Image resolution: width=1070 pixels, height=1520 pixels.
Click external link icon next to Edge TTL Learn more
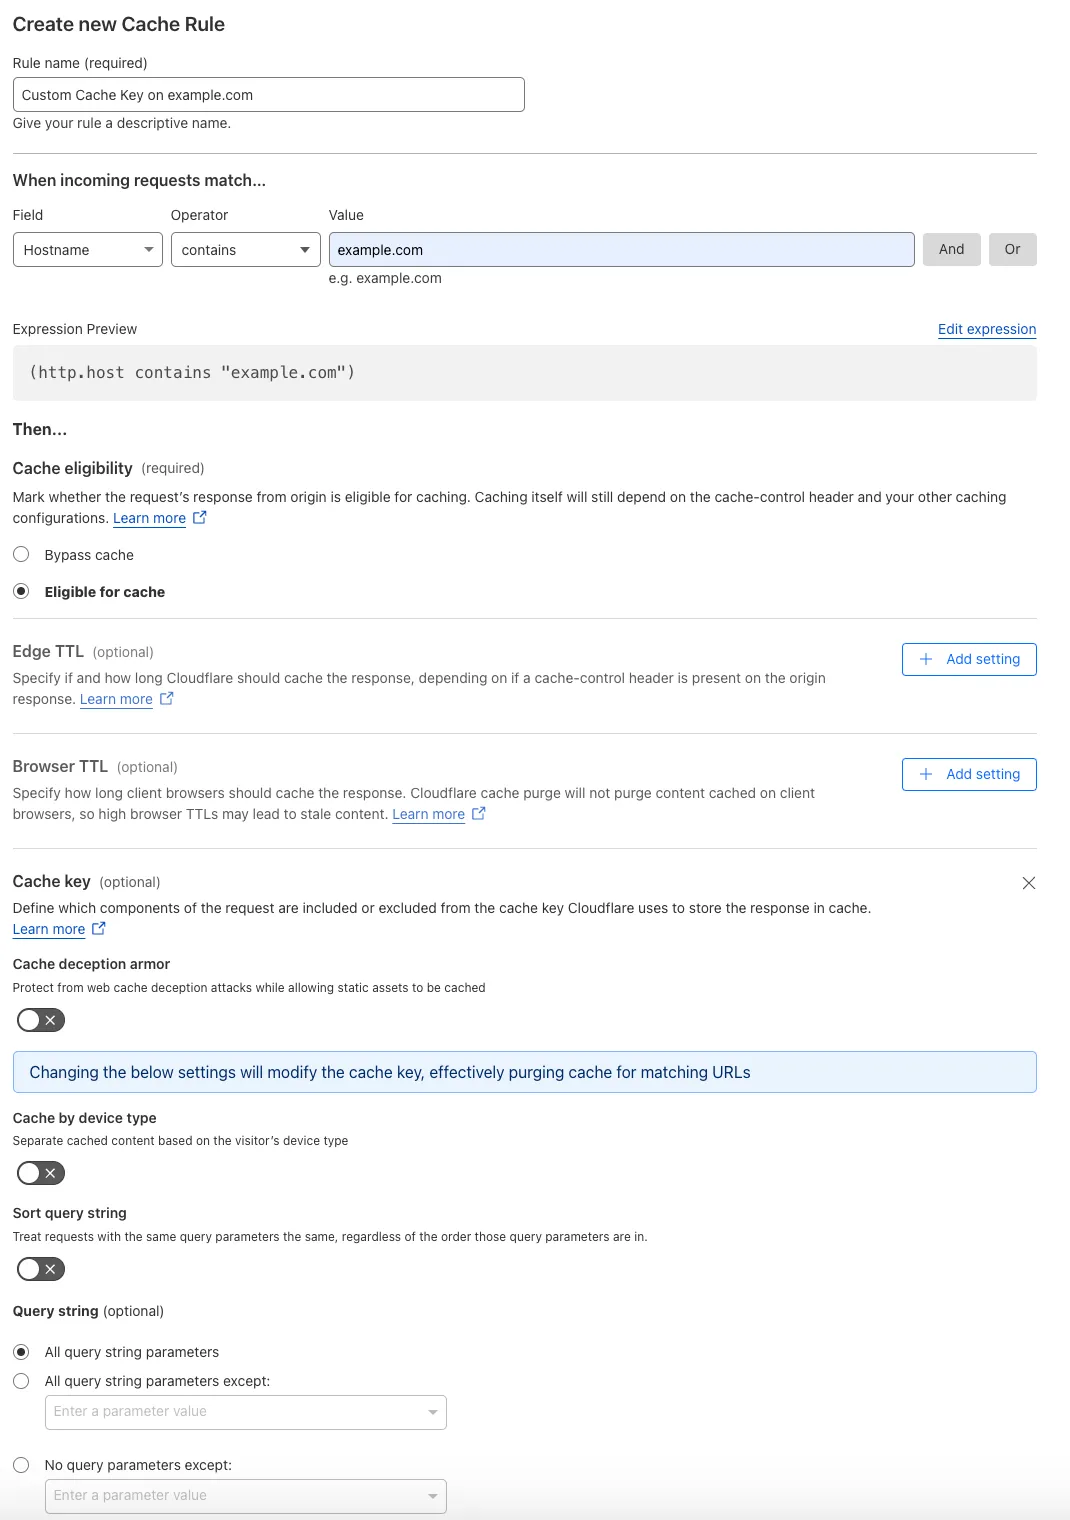pos(167,698)
